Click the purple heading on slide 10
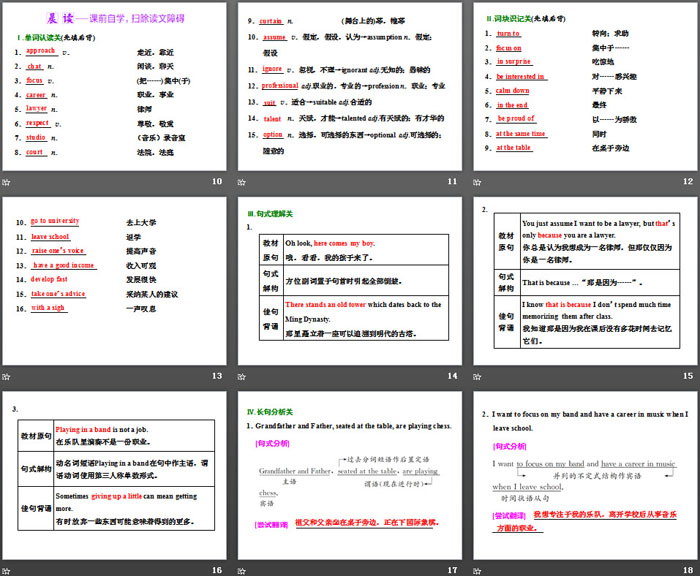 116,18
